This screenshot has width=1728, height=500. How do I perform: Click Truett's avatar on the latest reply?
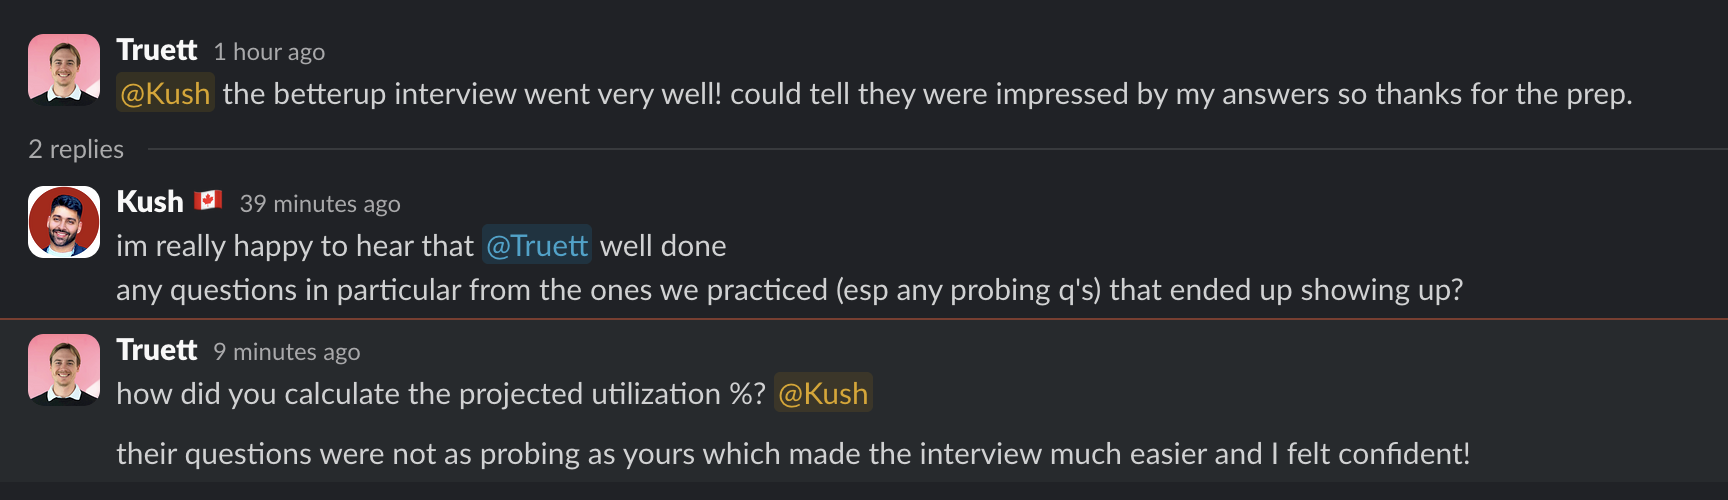coord(64,370)
